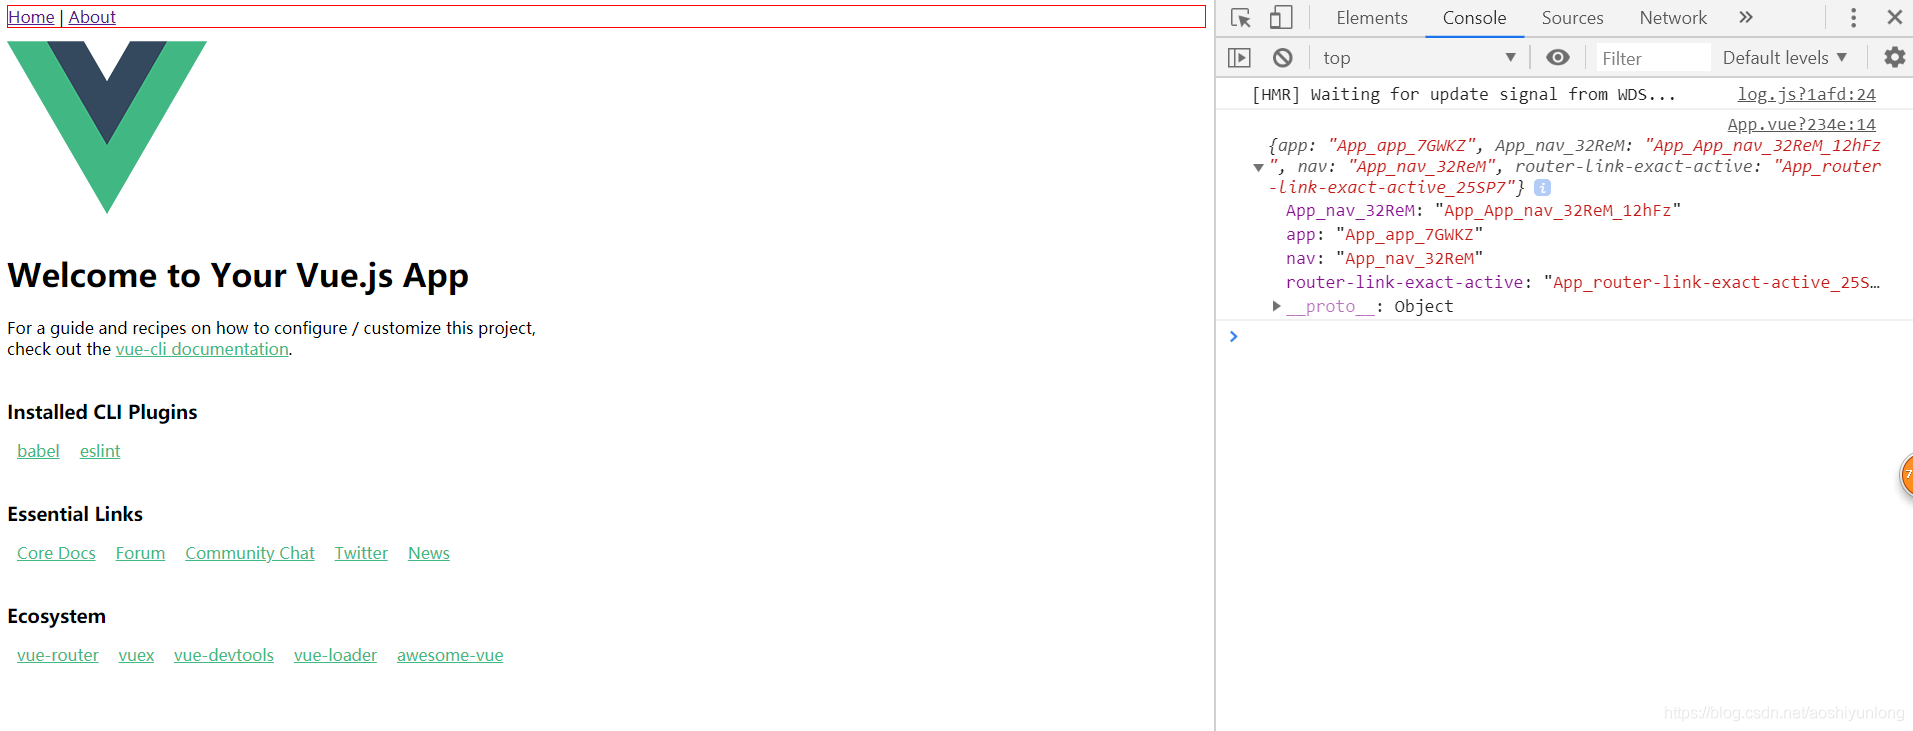Switch to the Console tab
Image resolution: width=1913 pixels, height=731 pixels.
coord(1474,18)
